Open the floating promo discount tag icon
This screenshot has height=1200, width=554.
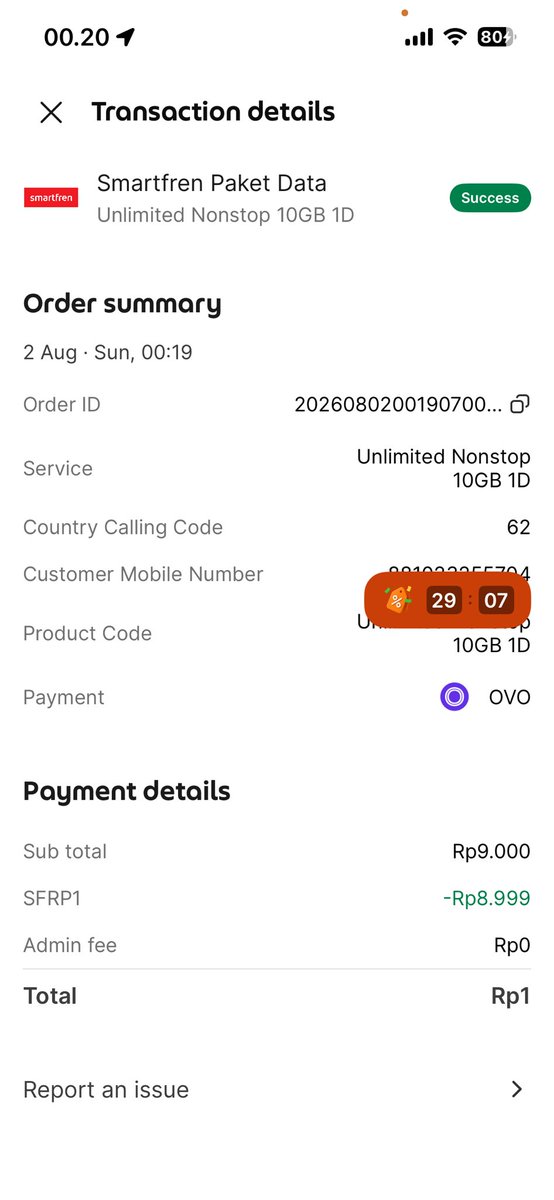398,600
